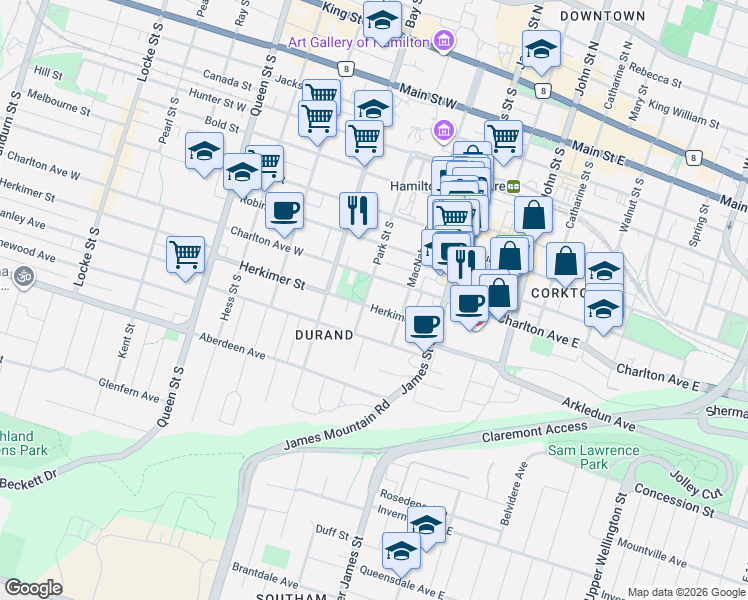The height and width of the screenshot is (600, 748).
Task: Click the café marker above Charlton Ave E
Action: (x=469, y=305)
